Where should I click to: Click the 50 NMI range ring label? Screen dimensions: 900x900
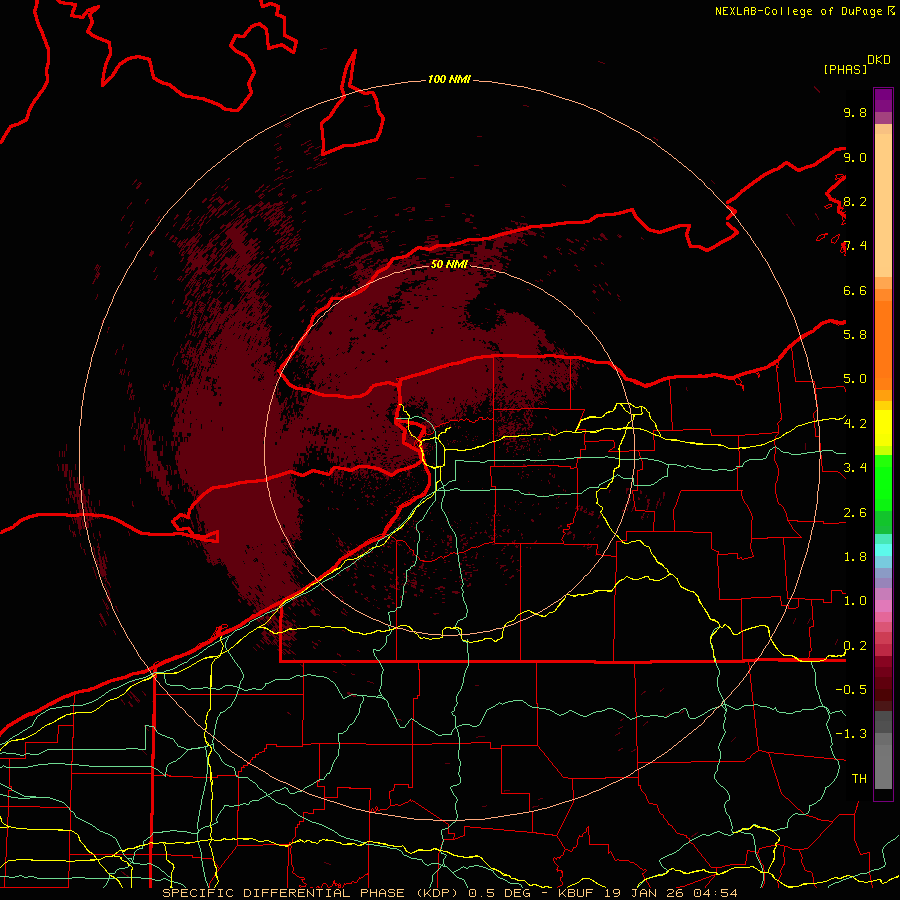point(449,264)
